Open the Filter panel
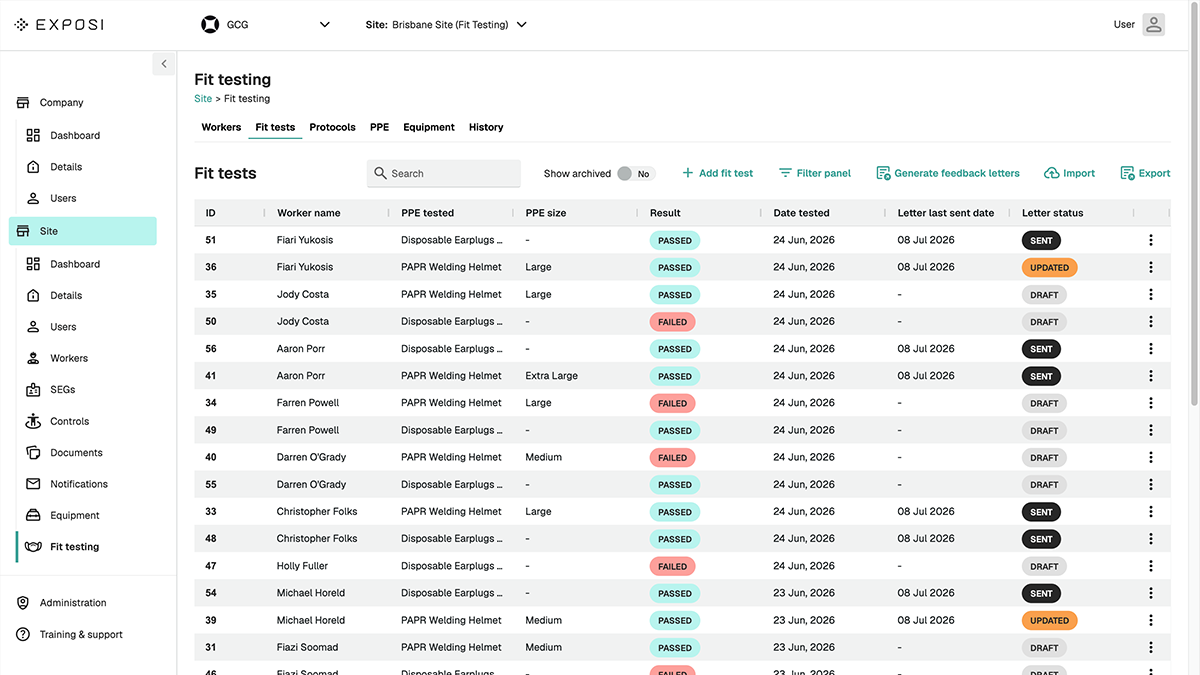This screenshot has width=1200, height=675. (815, 173)
